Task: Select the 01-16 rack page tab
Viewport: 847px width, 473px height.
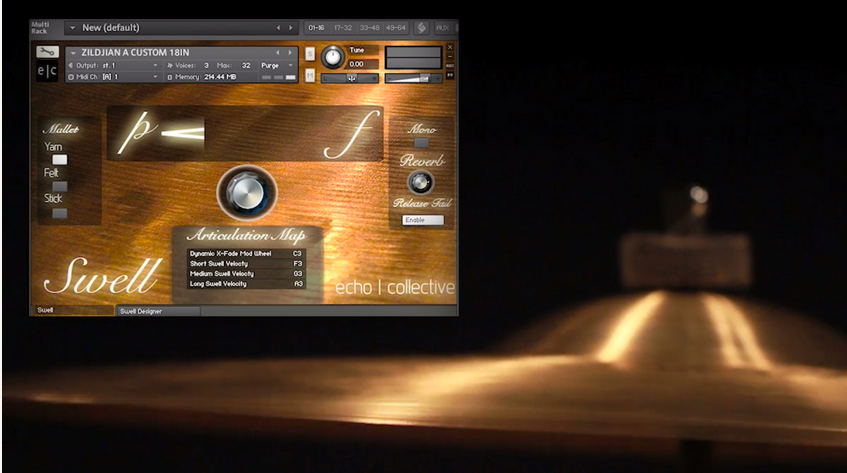Action: [x=317, y=28]
